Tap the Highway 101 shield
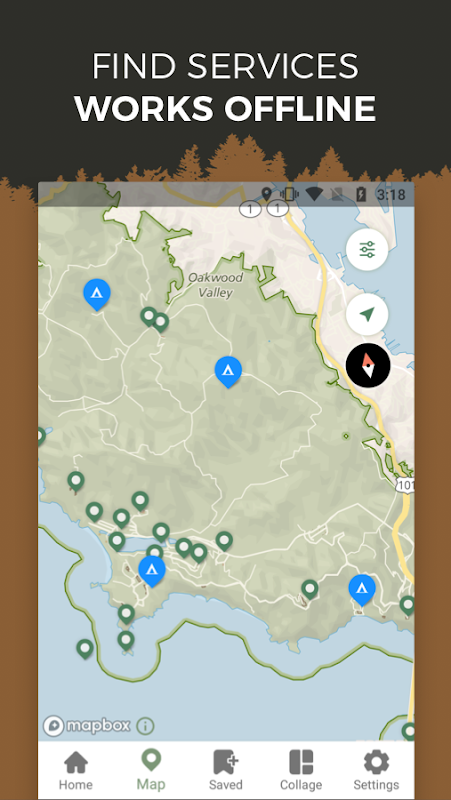The image size is (451, 800). pyautogui.click(x=405, y=485)
